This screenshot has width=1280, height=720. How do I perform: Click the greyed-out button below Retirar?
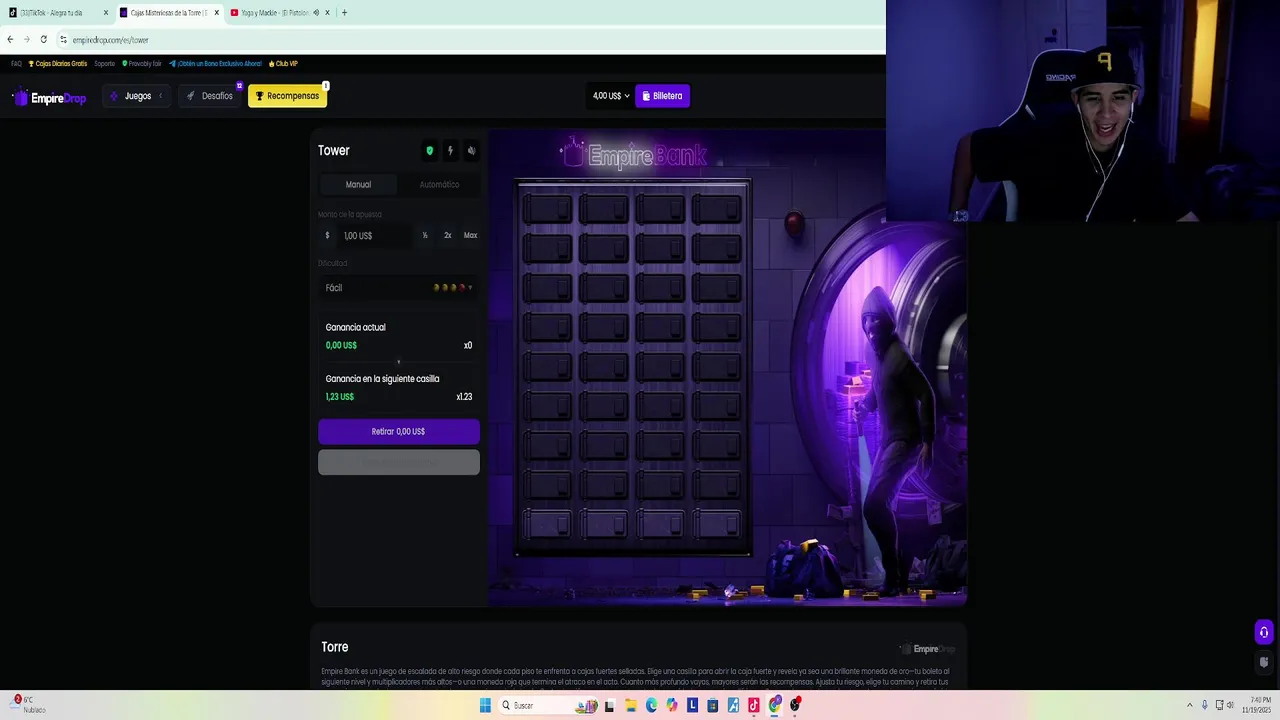click(399, 462)
